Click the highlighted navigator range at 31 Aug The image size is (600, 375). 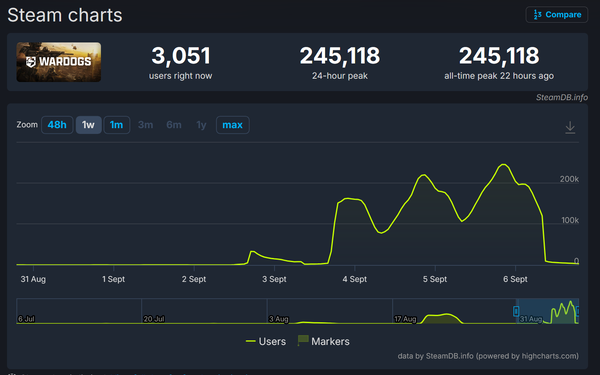click(547, 311)
